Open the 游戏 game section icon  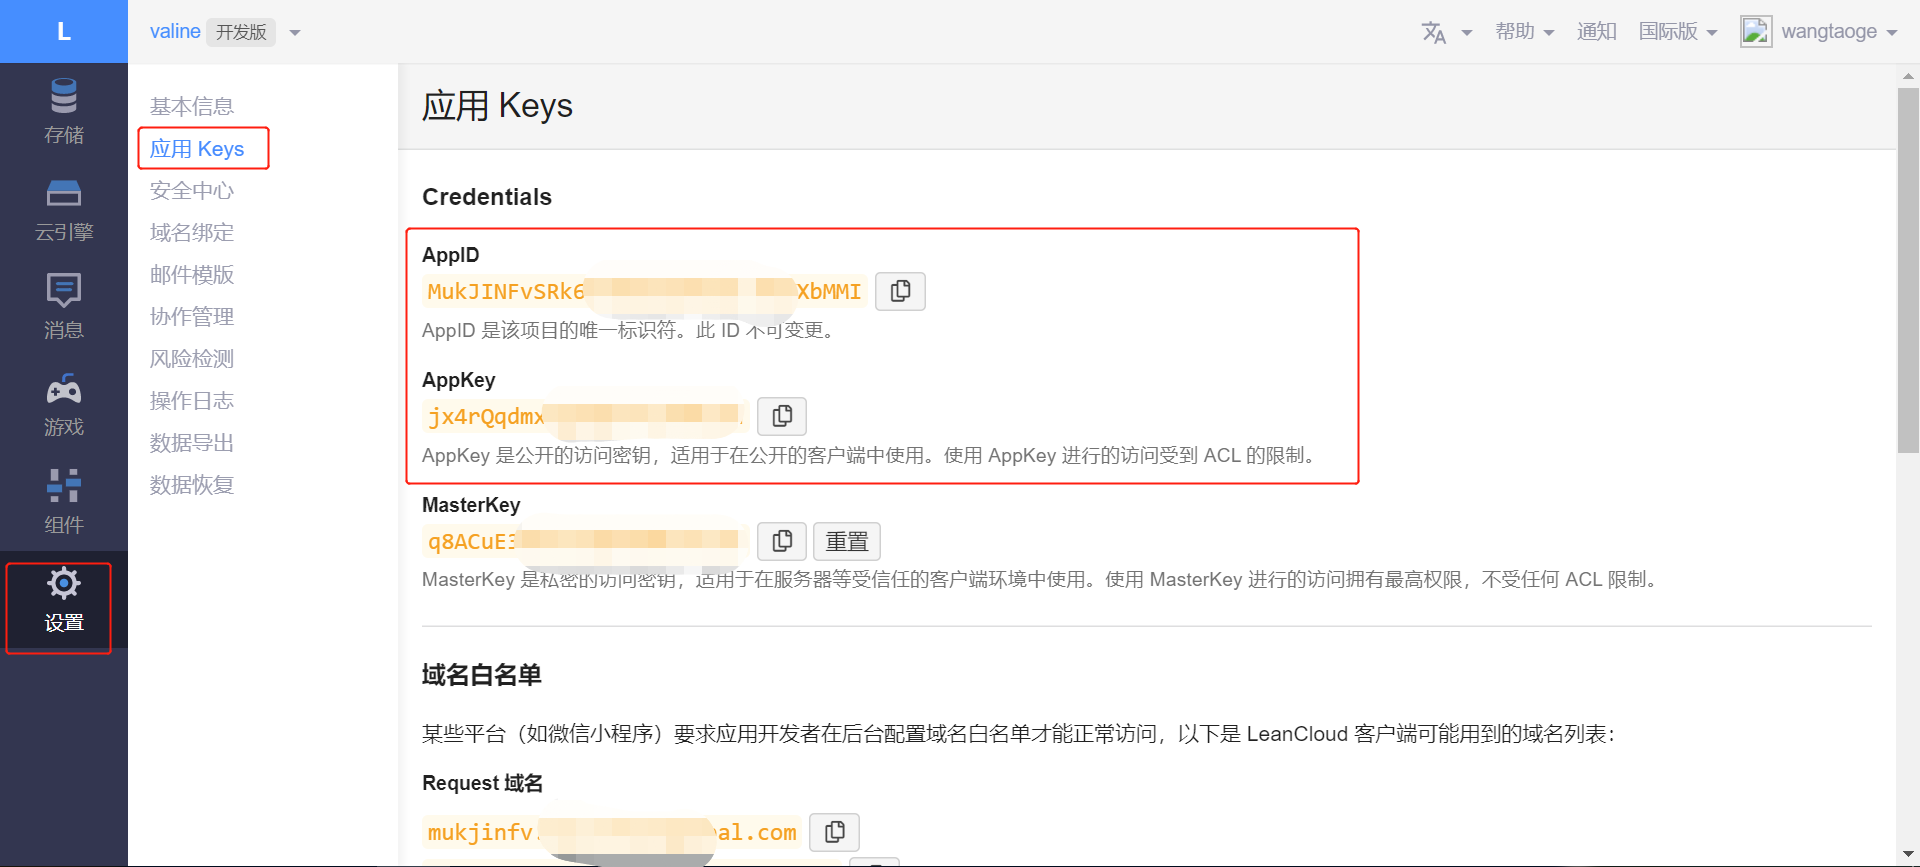coord(63,389)
